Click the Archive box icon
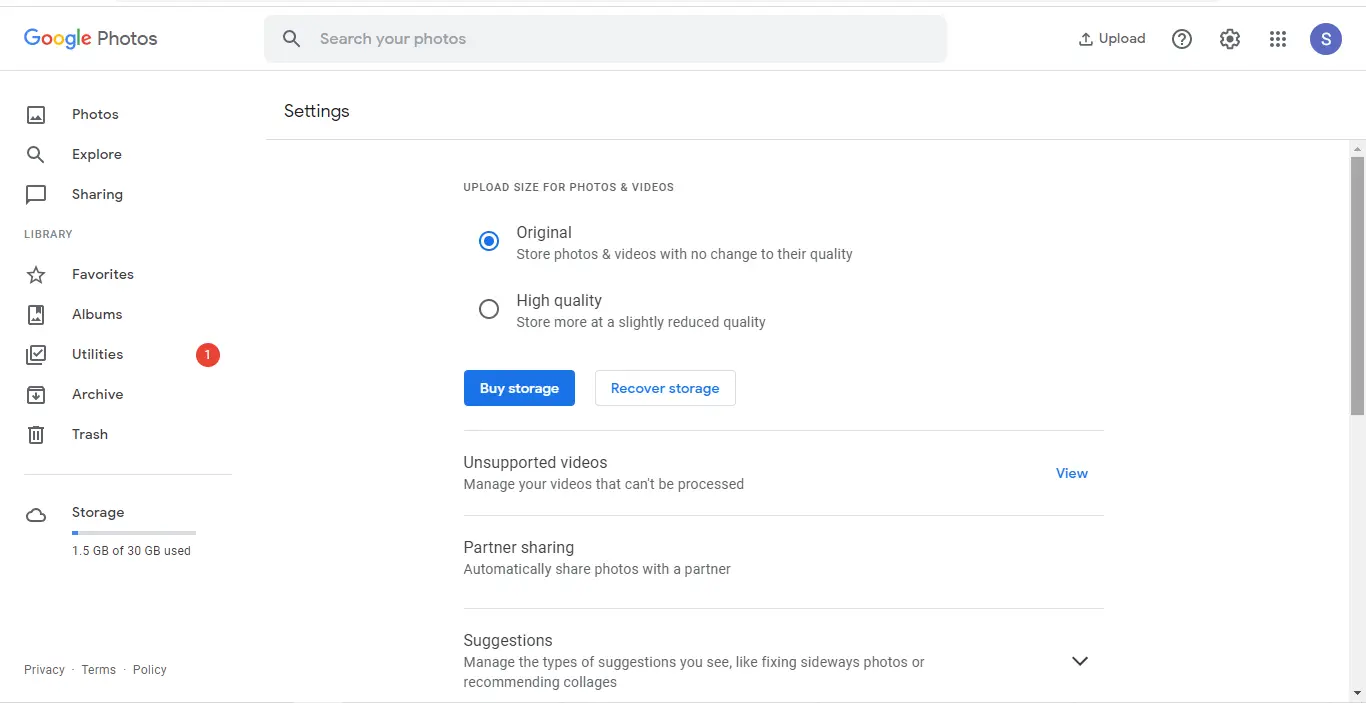This screenshot has height=703, width=1366. (36, 394)
